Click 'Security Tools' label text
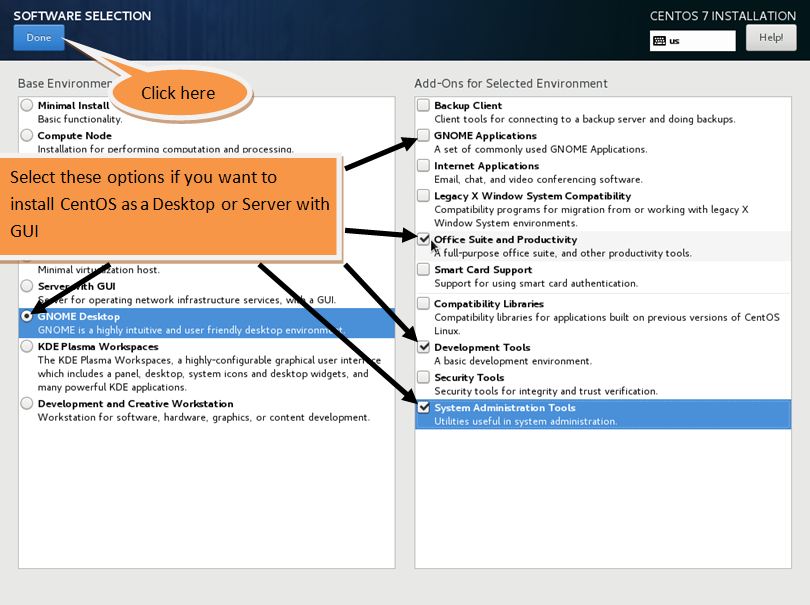 click(469, 377)
